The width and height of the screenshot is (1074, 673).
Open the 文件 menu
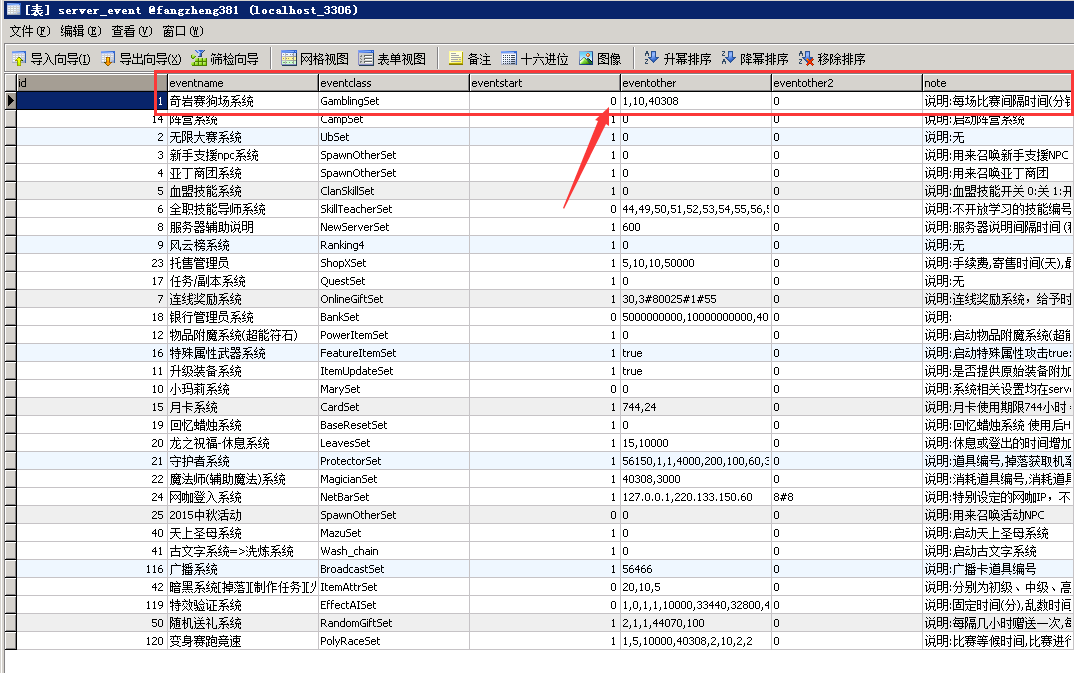29,31
